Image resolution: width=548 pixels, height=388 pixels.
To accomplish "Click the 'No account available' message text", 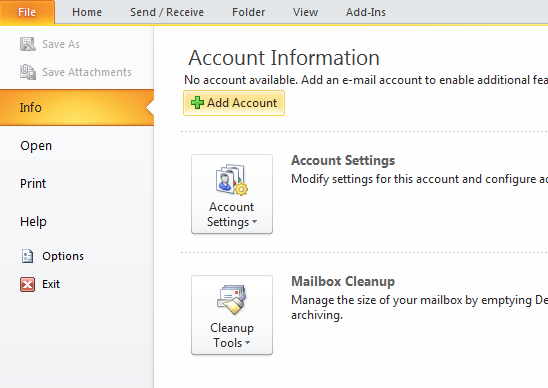I will coord(366,80).
